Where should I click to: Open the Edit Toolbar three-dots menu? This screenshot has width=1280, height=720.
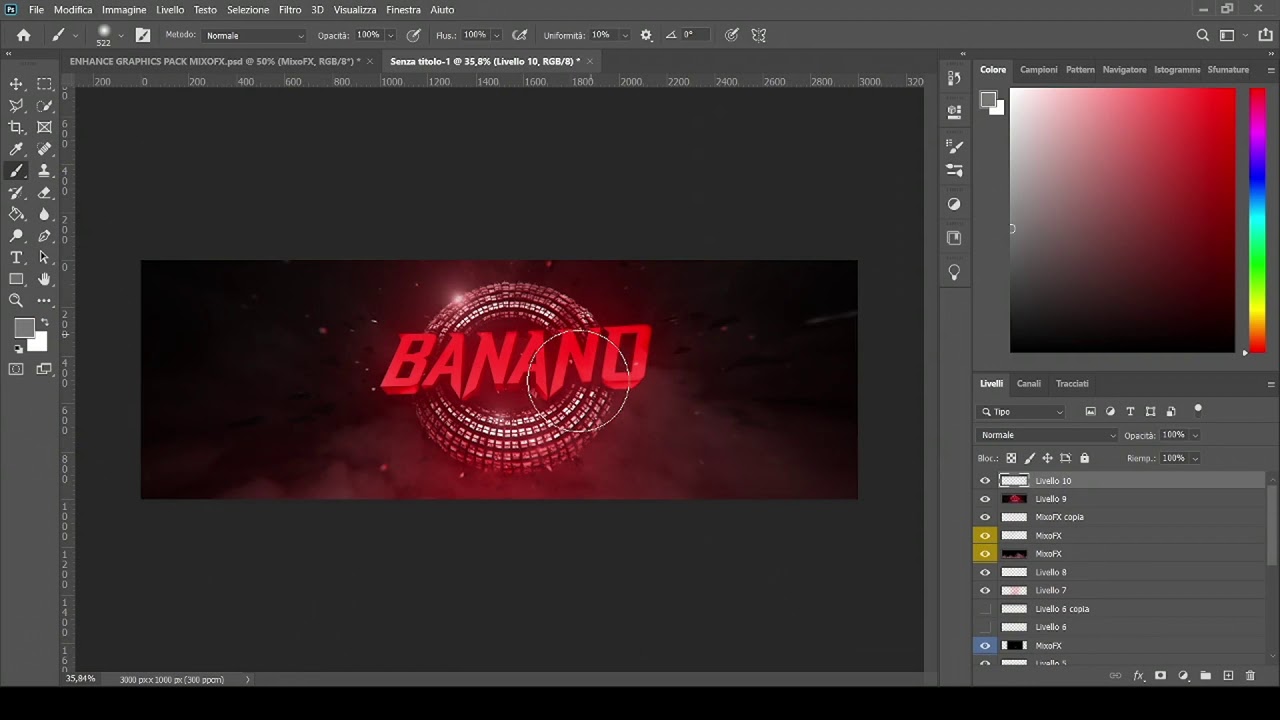44,300
